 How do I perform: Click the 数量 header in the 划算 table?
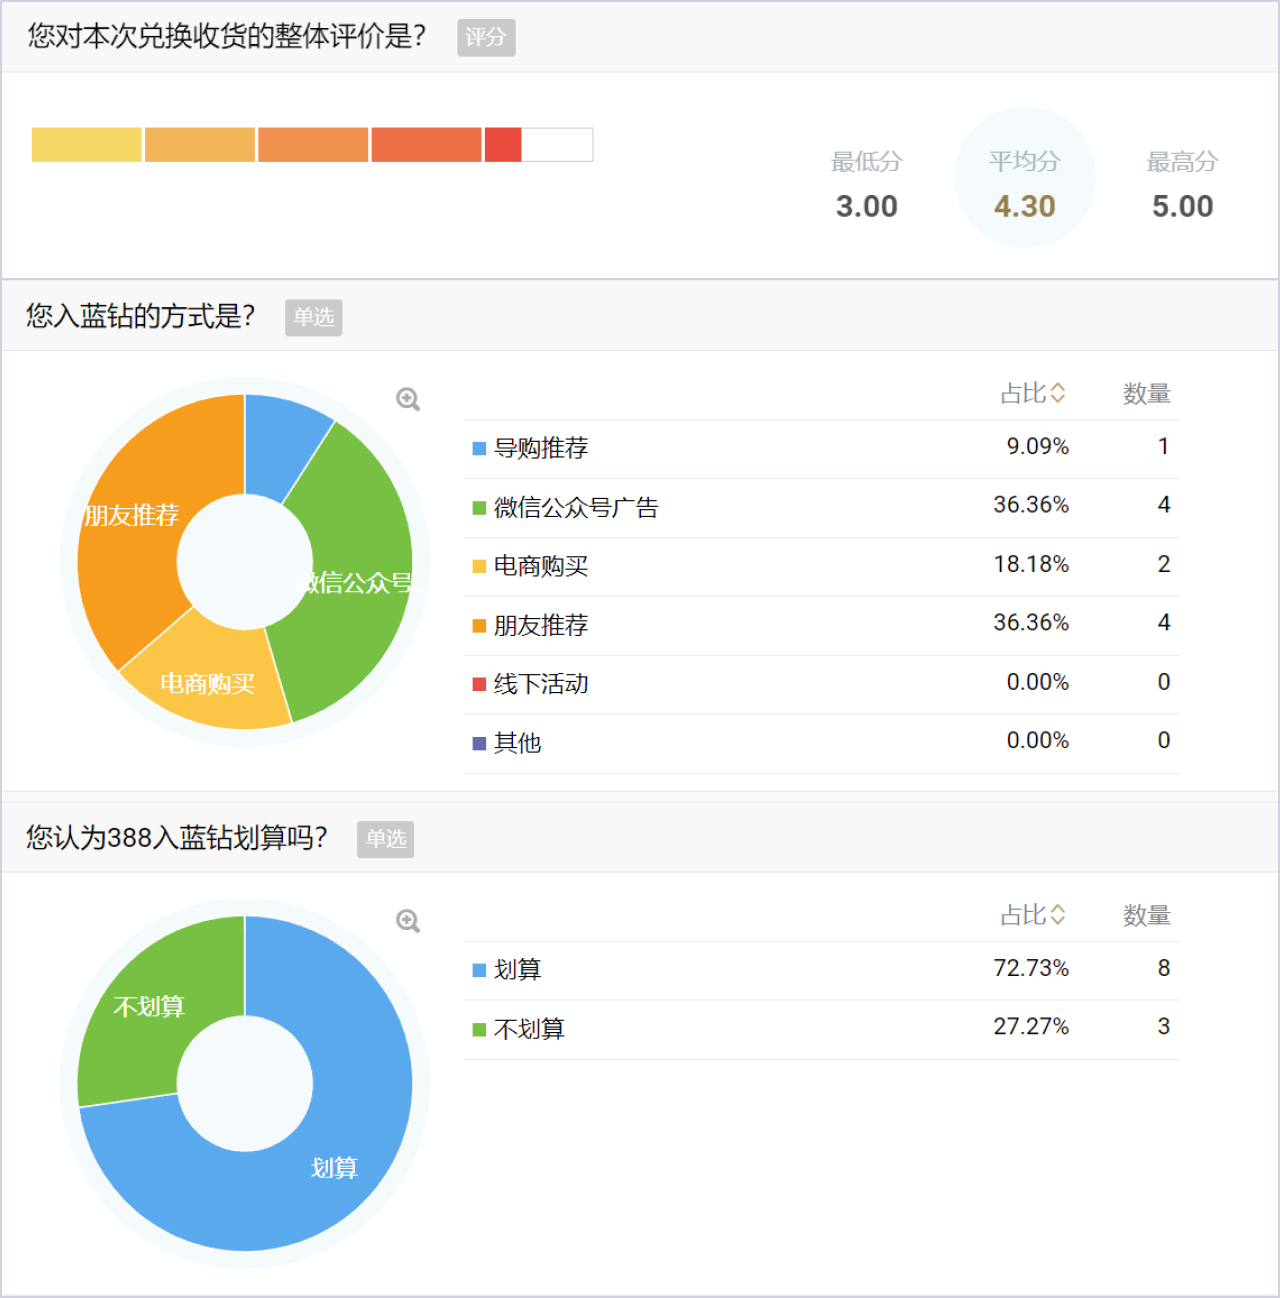click(x=1147, y=916)
